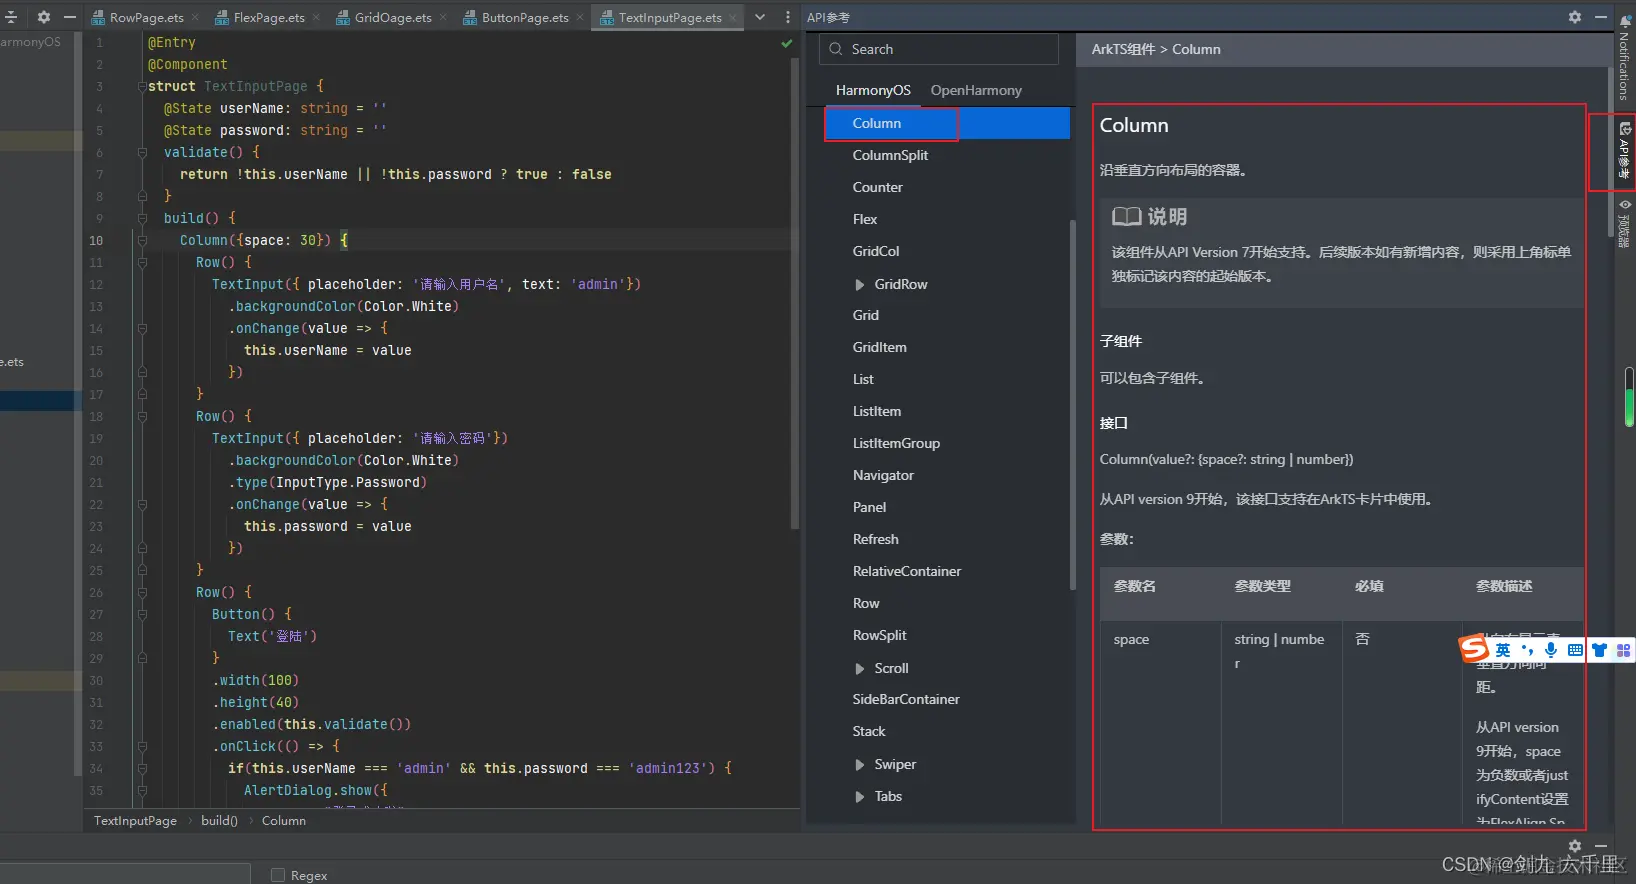Open editor tab options menu
The image size is (1636, 884).
(x=788, y=17)
